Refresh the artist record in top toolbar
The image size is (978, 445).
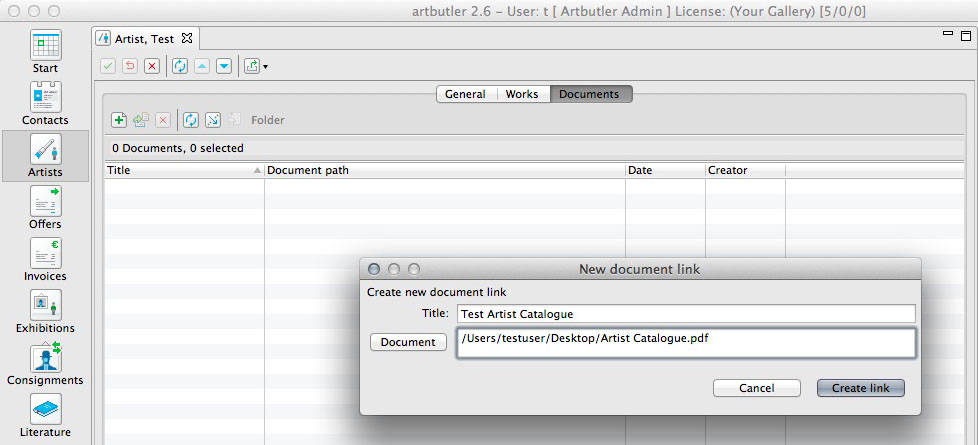coord(180,66)
